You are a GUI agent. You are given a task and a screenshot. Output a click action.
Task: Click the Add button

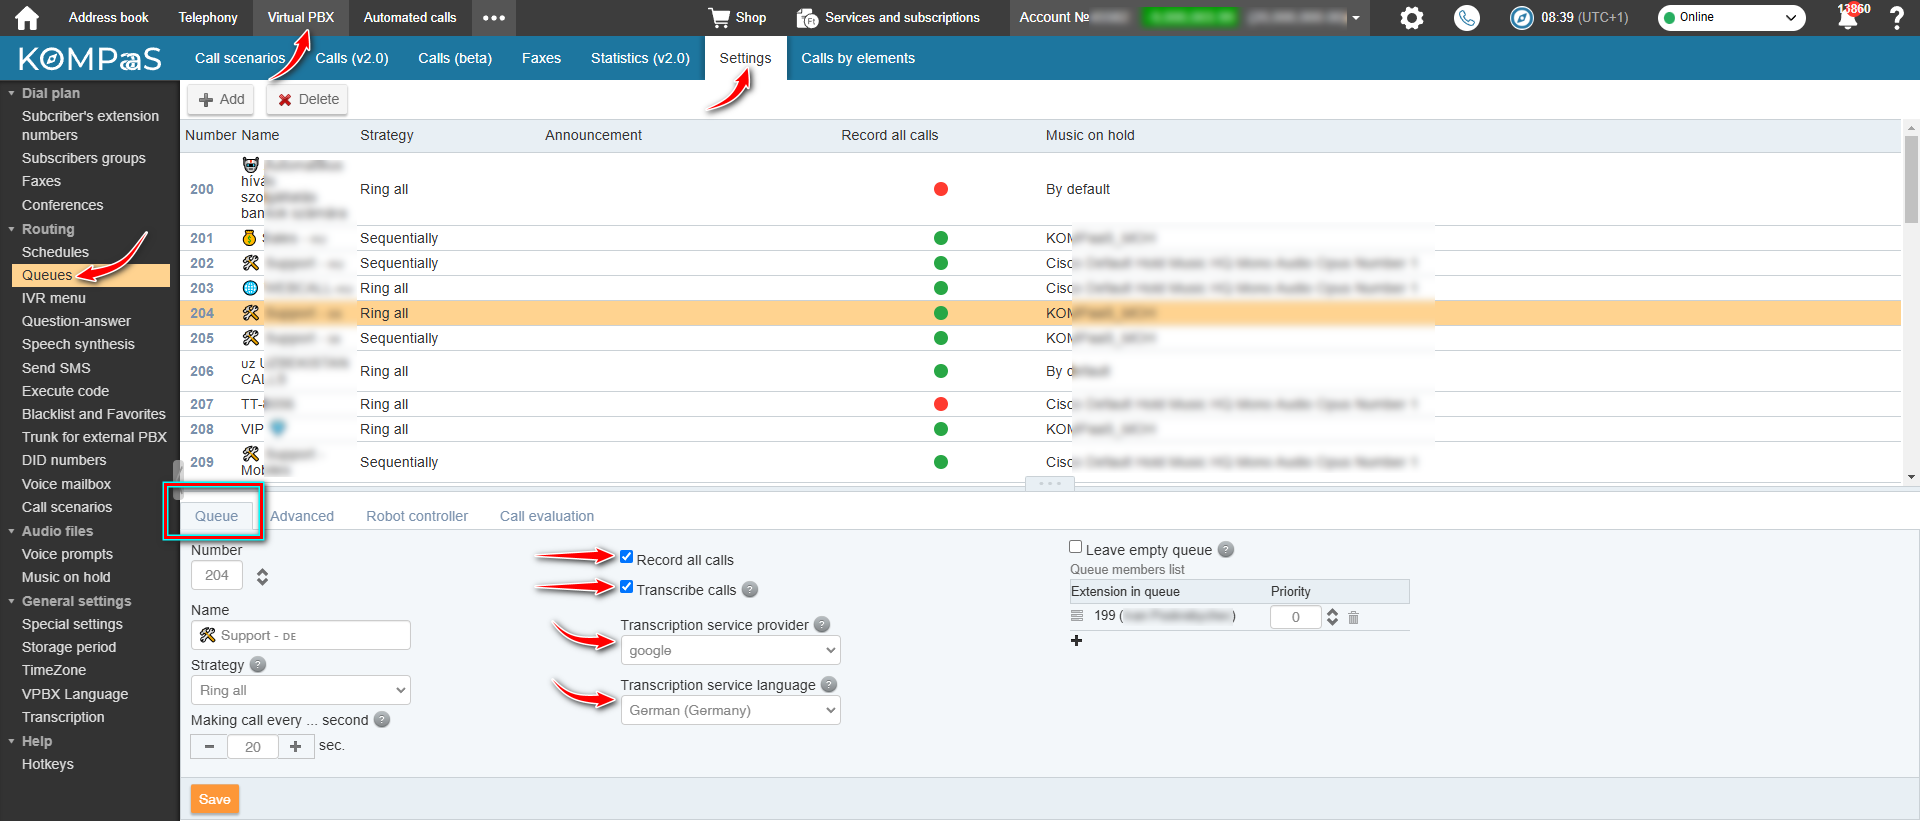221,99
